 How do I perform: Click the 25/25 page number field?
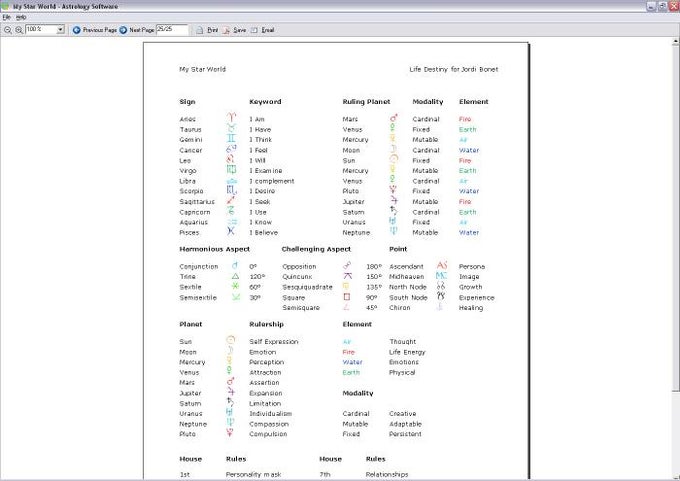click(x=172, y=29)
